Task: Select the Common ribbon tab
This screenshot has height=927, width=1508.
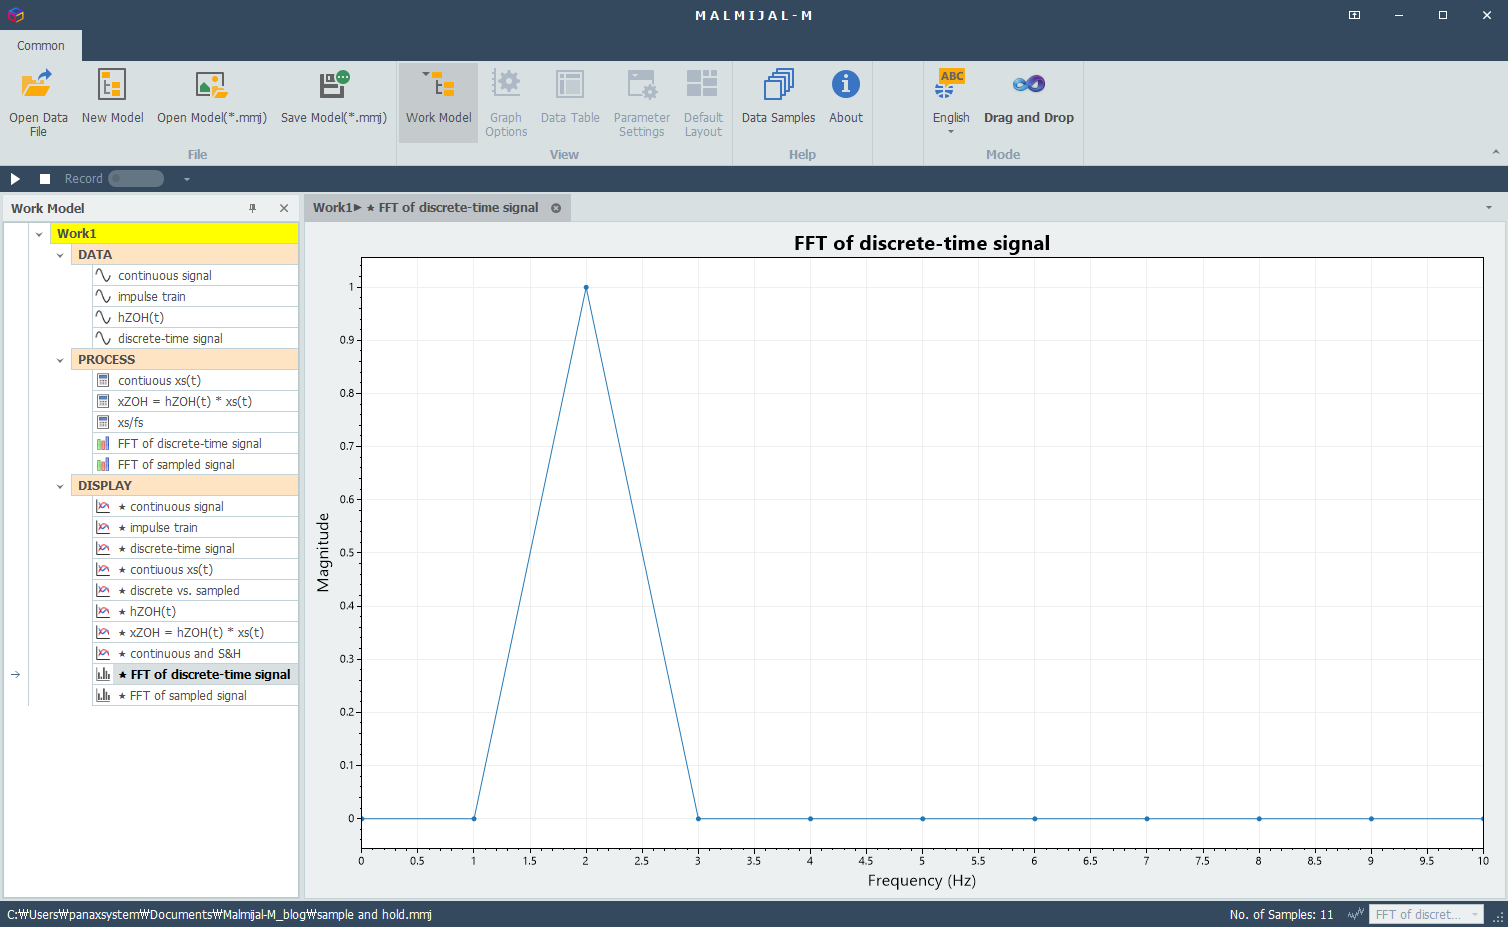Action: pyautogui.click(x=41, y=46)
